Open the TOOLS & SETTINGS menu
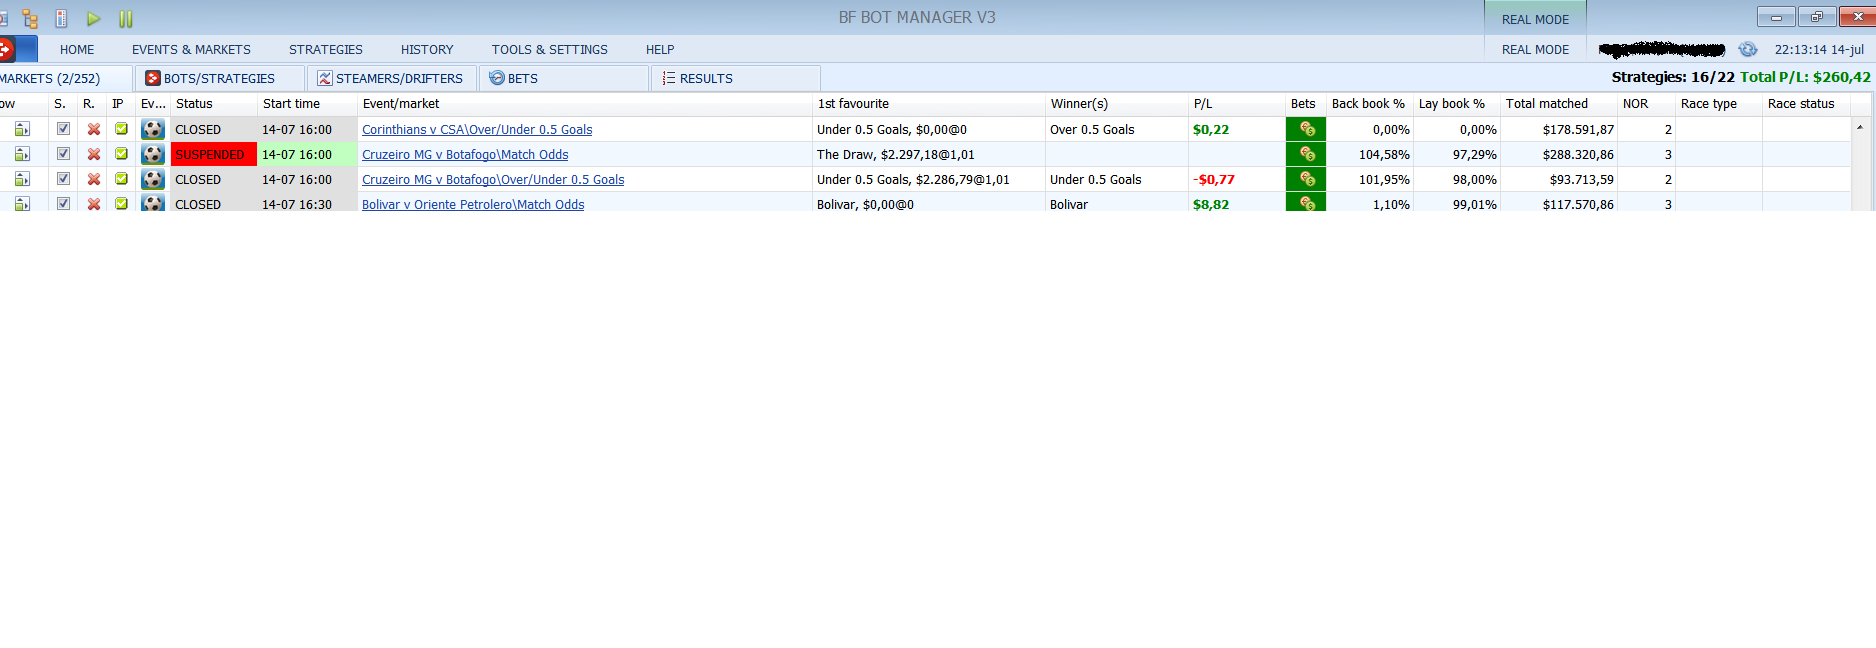 [x=549, y=49]
